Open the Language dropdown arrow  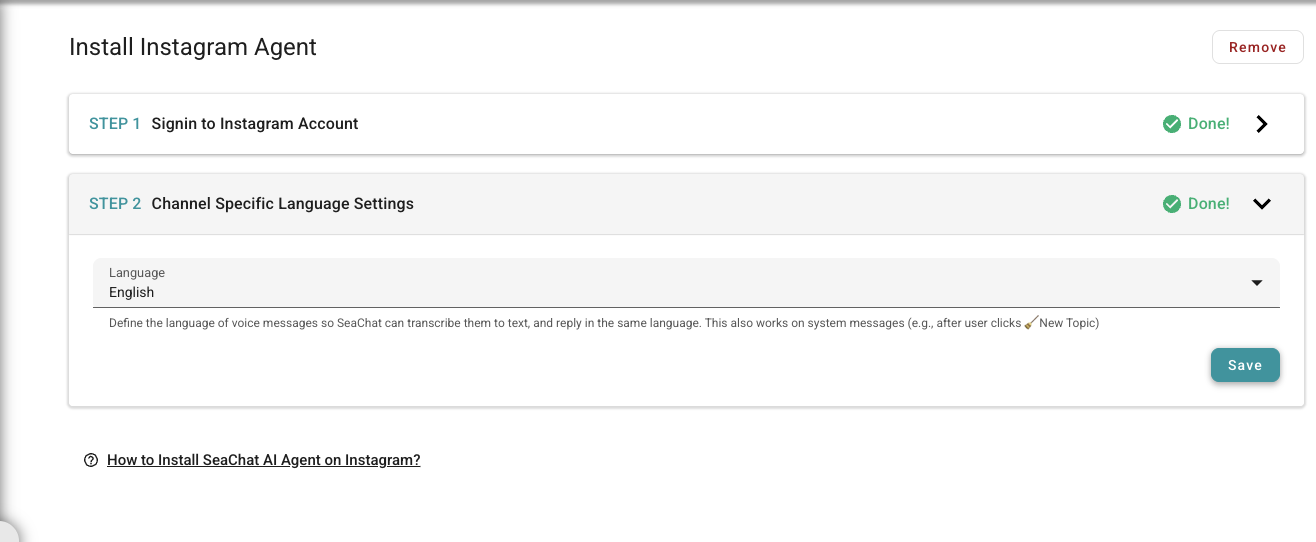tap(1257, 283)
